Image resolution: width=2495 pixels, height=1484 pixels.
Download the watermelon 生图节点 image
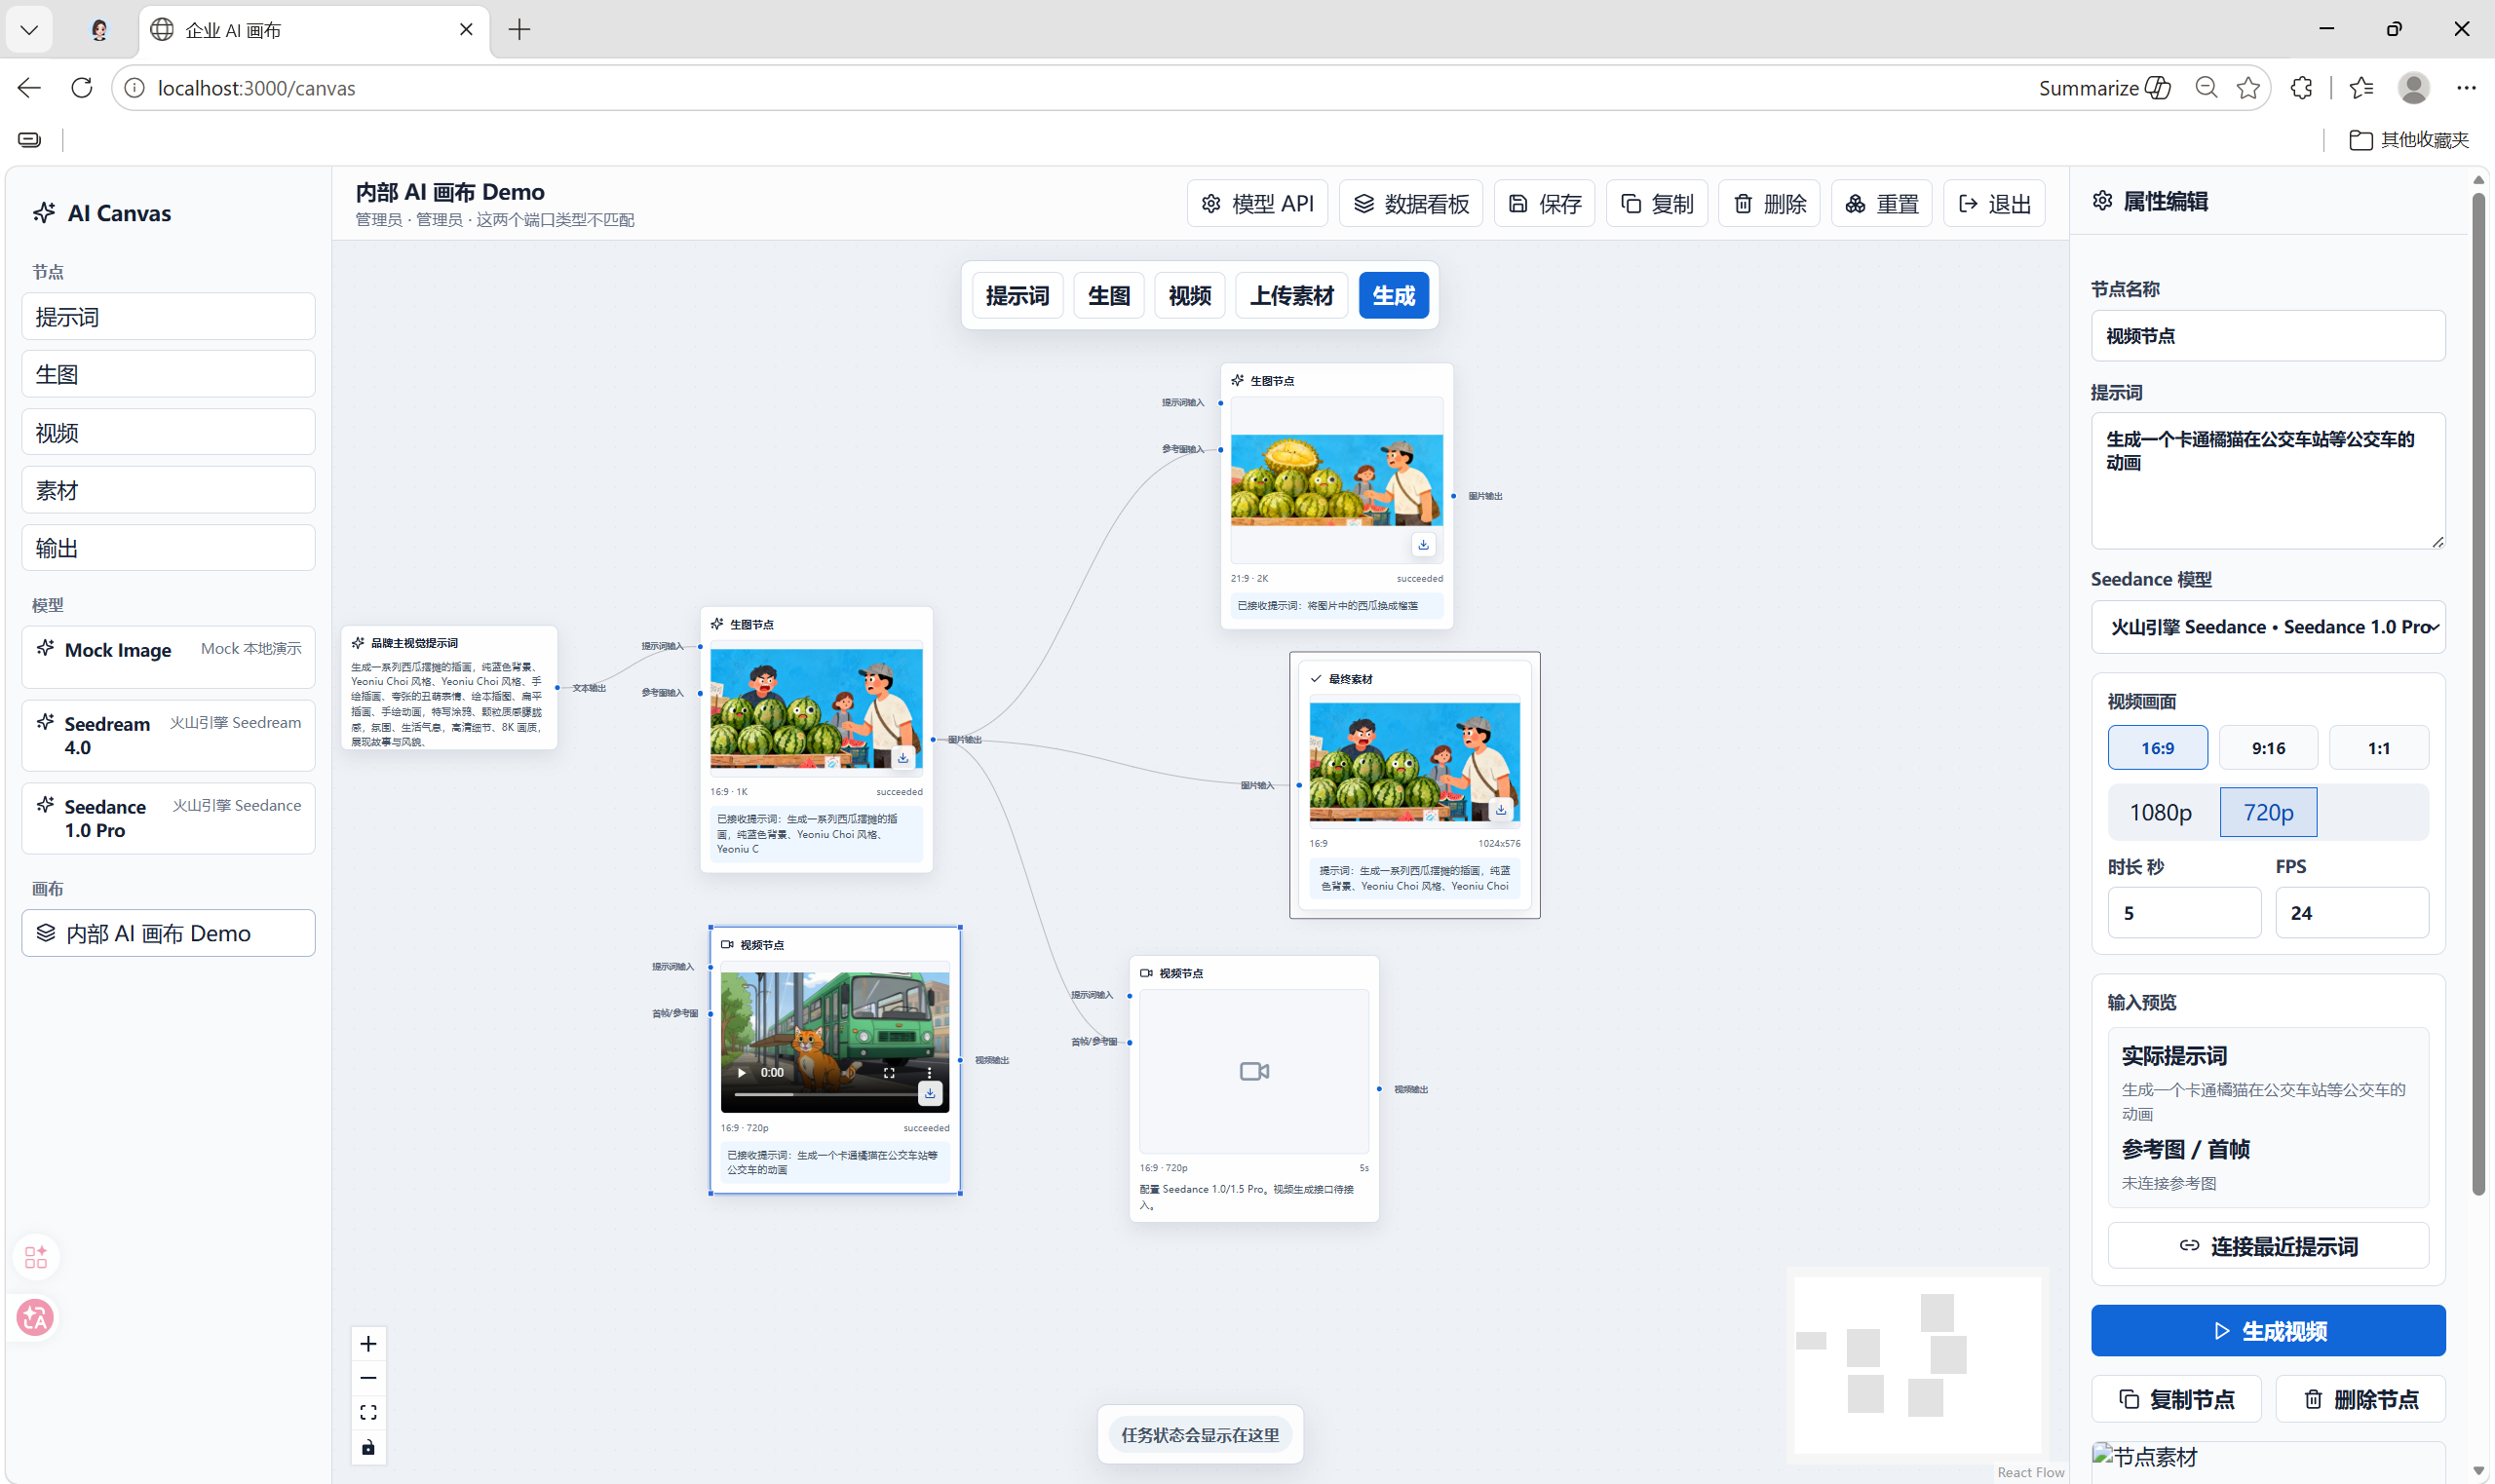point(903,758)
